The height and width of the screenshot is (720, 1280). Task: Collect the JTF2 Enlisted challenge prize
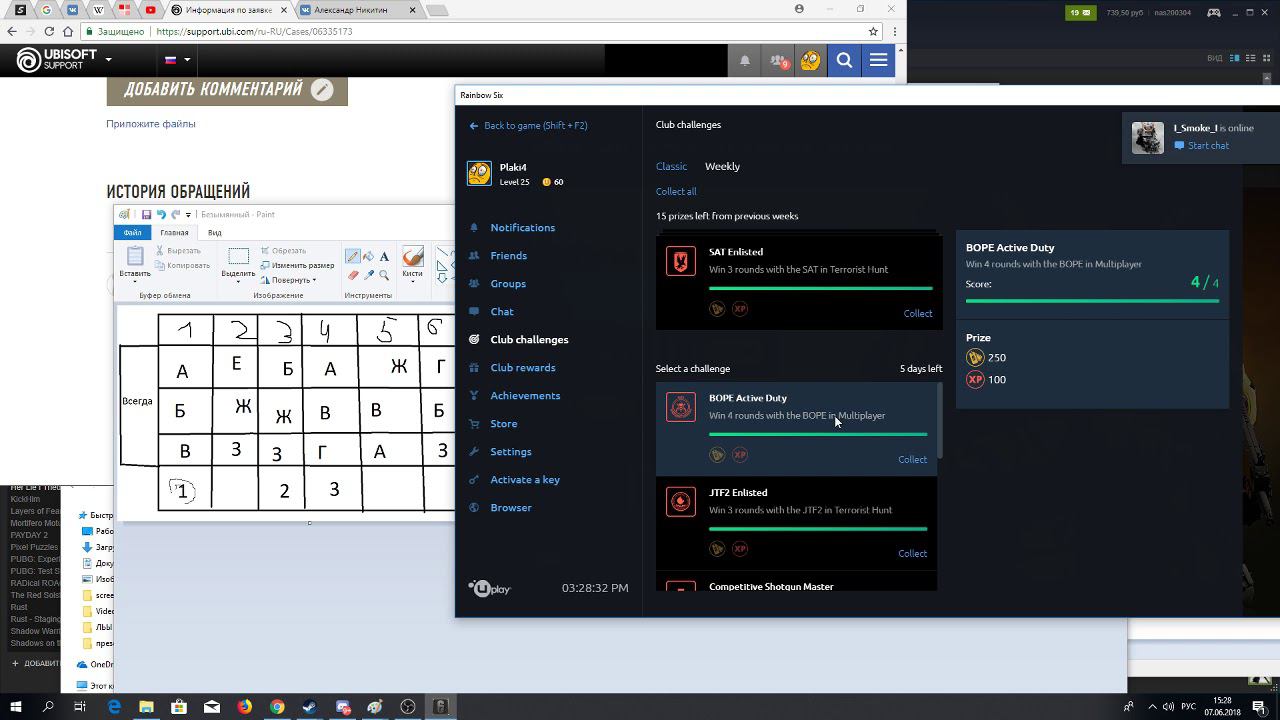coord(912,553)
